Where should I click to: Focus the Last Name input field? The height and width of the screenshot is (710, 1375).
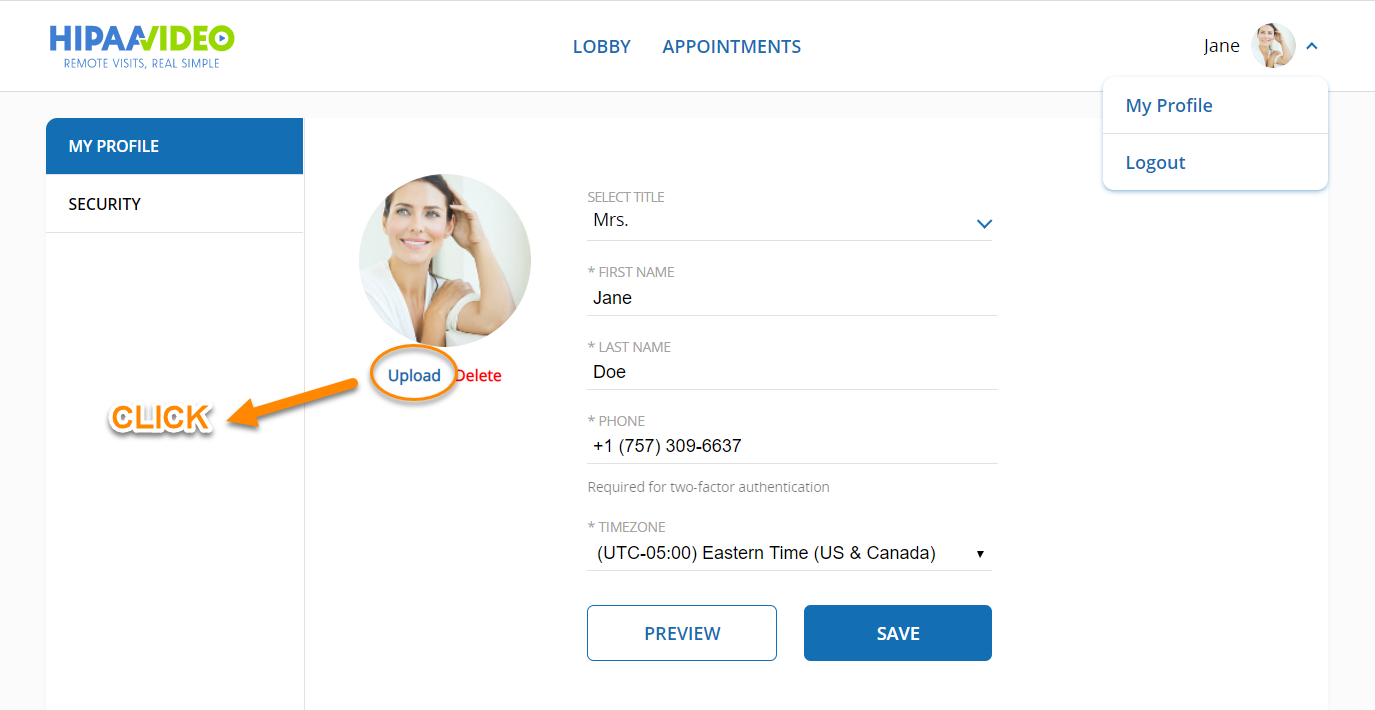[x=792, y=372]
